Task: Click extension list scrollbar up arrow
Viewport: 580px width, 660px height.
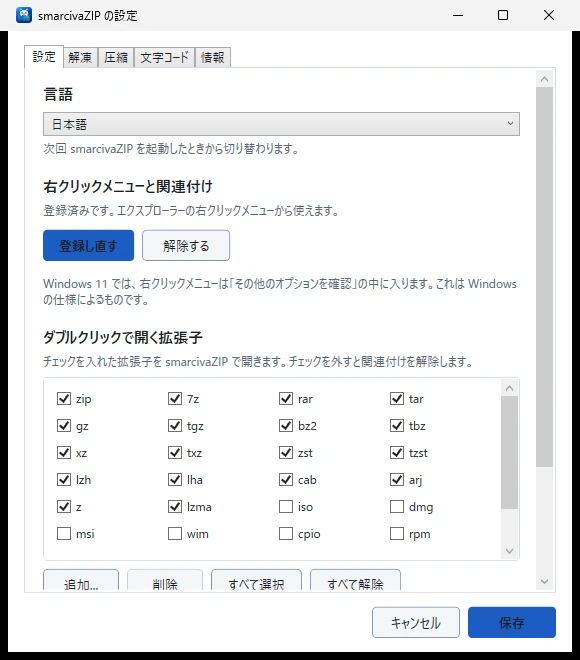Action: 509,388
